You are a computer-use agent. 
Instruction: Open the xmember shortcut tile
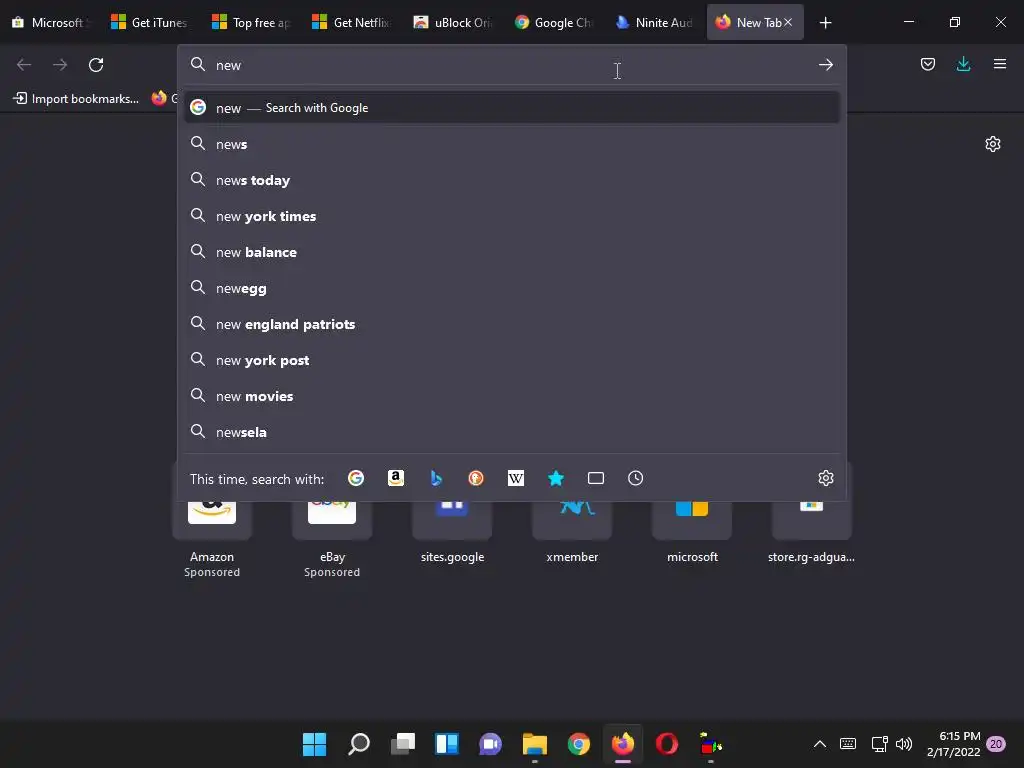click(x=572, y=522)
